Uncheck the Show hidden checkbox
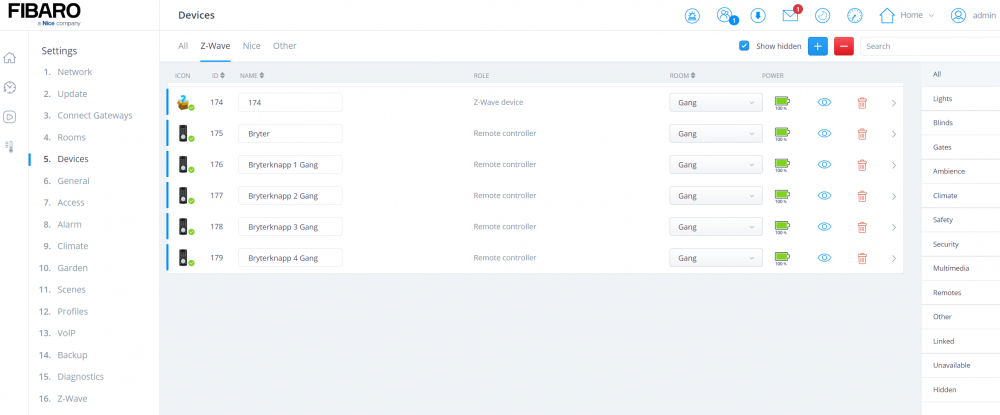This screenshot has width=1000, height=415. coord(744,46)
